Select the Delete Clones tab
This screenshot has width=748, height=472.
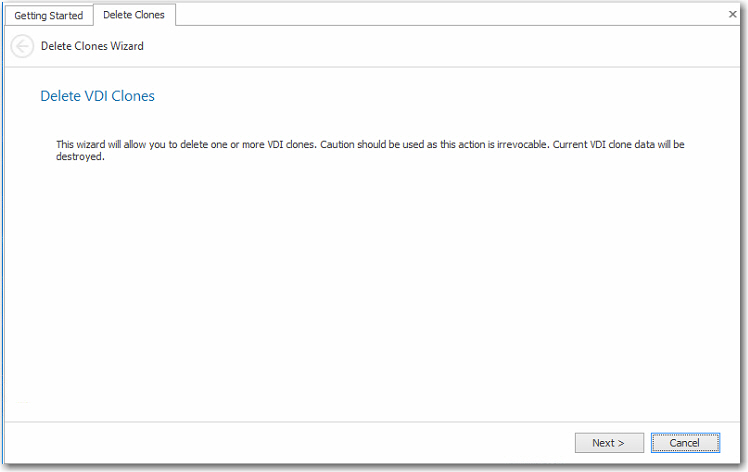coord(134,15)
